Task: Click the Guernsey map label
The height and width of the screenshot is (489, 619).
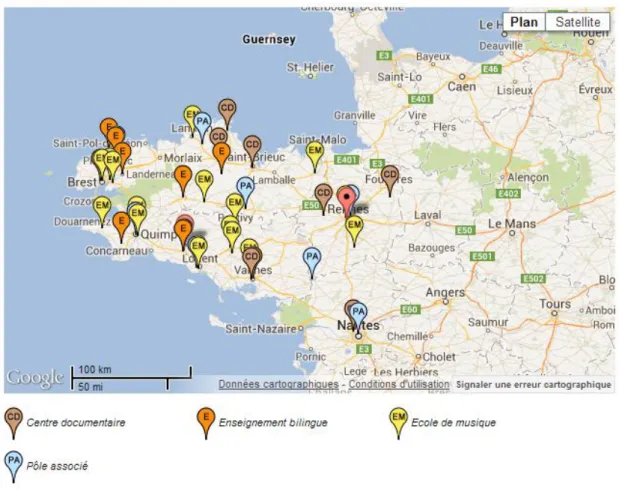Action: (268, 39)
